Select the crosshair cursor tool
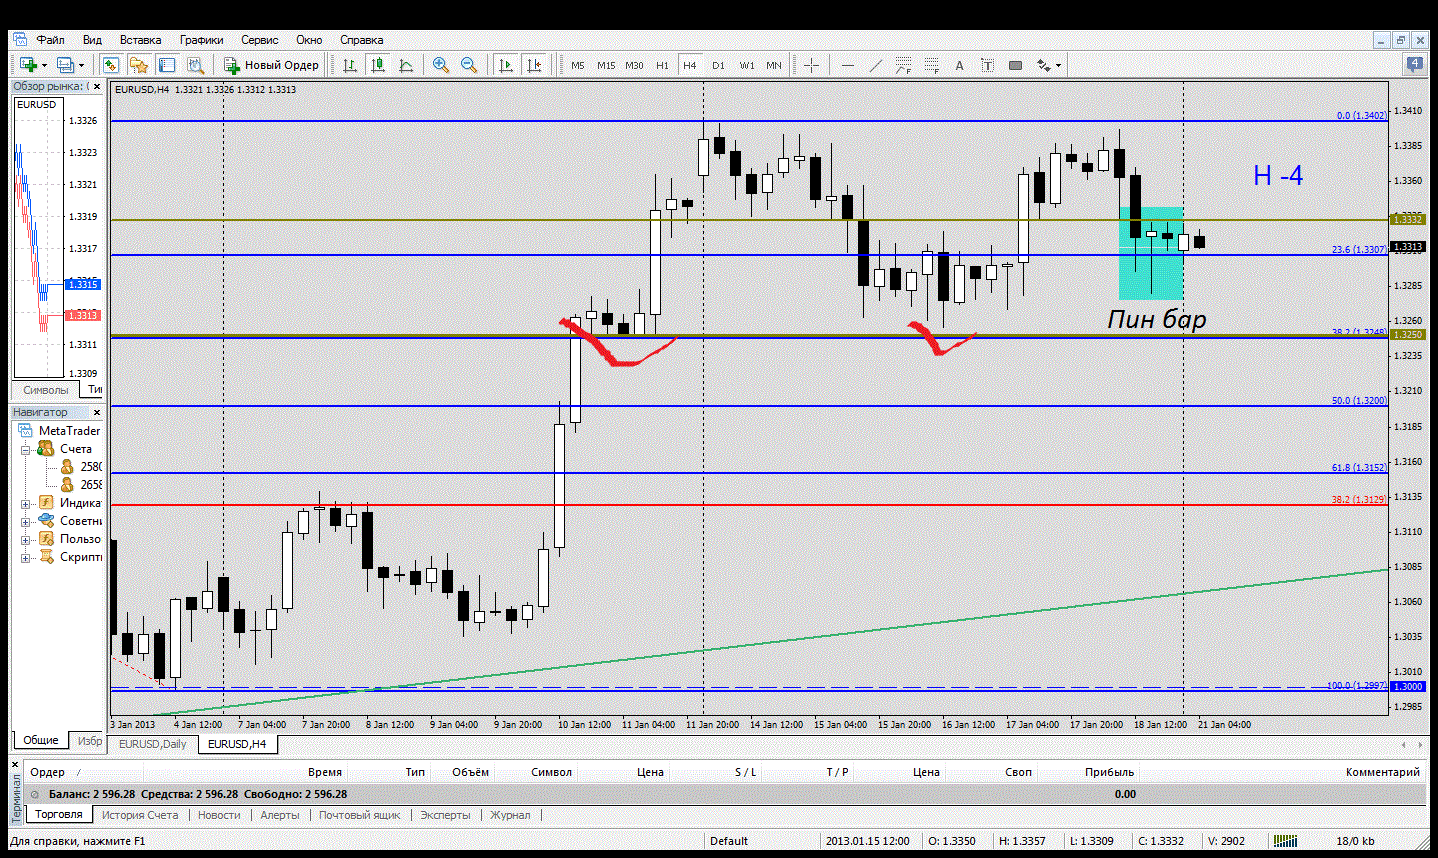 click(811, 65)
